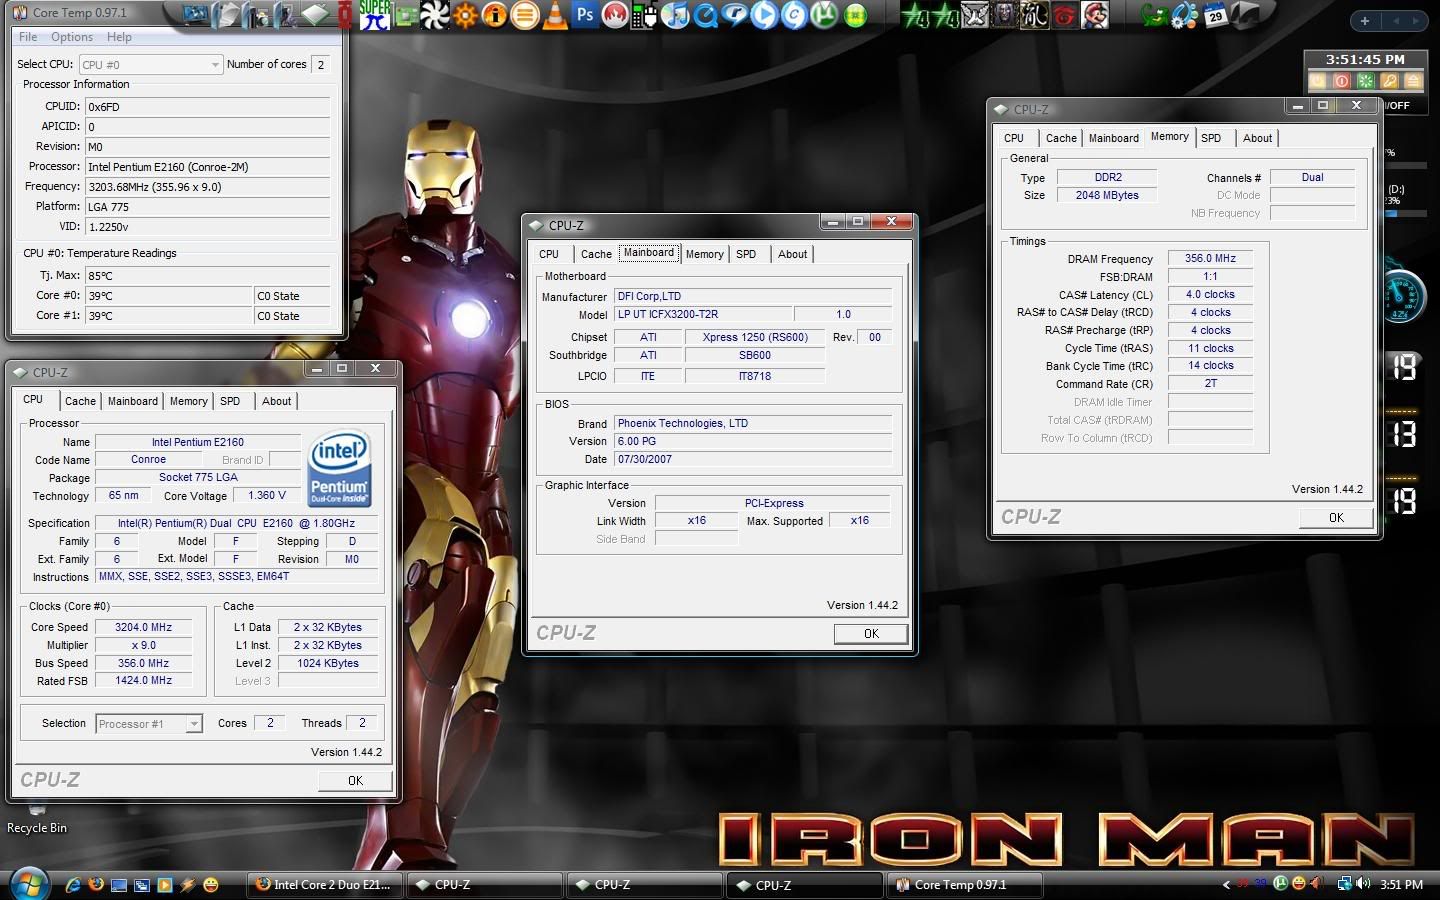1440x900 pixels.
Task: Click OK in the Mainboard CPU-Z window
Action: pos(871,634)
